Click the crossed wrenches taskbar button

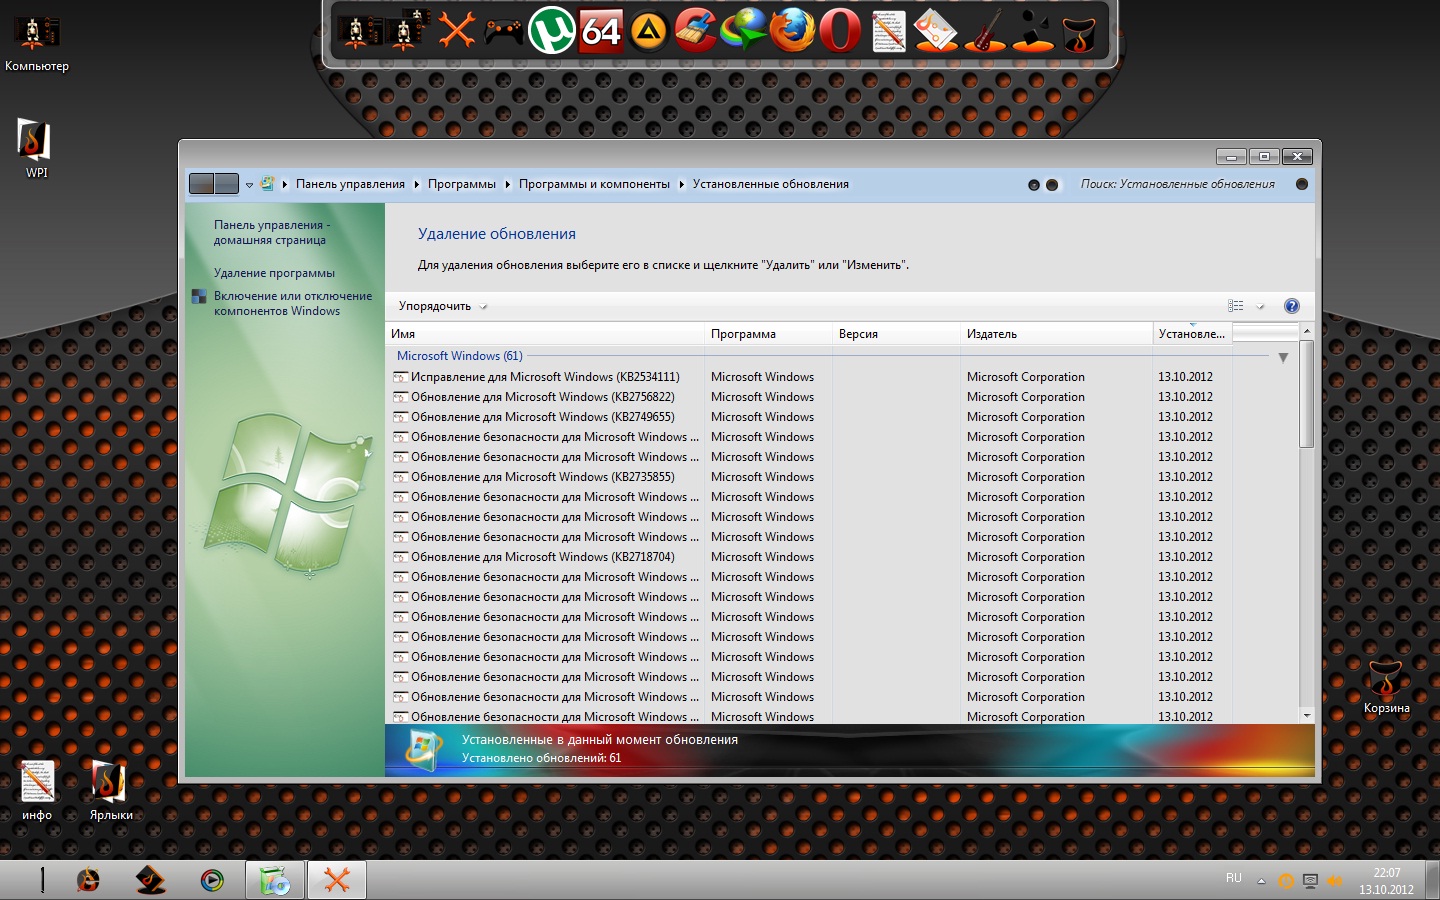pyautogui.click(x=337, y=880)
